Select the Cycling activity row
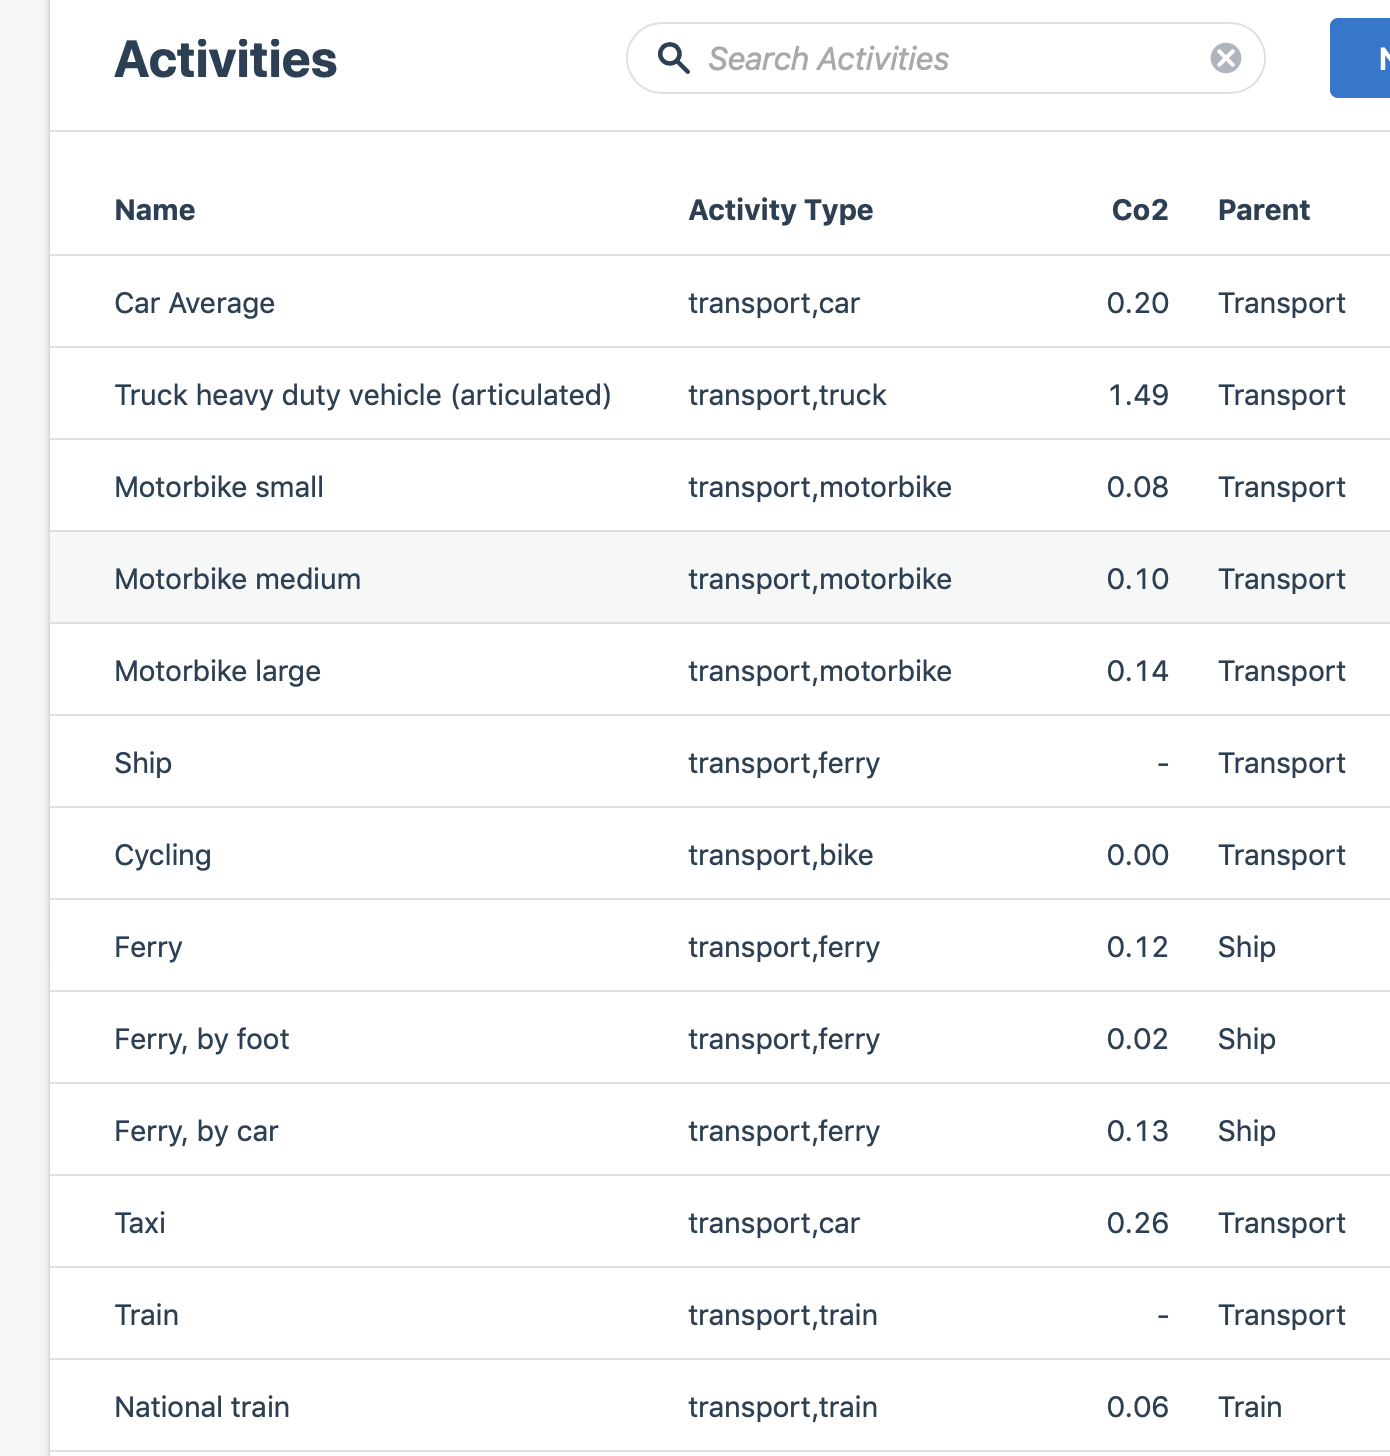The width and height of the screenshot is (1390, 1456). (720, 854)
